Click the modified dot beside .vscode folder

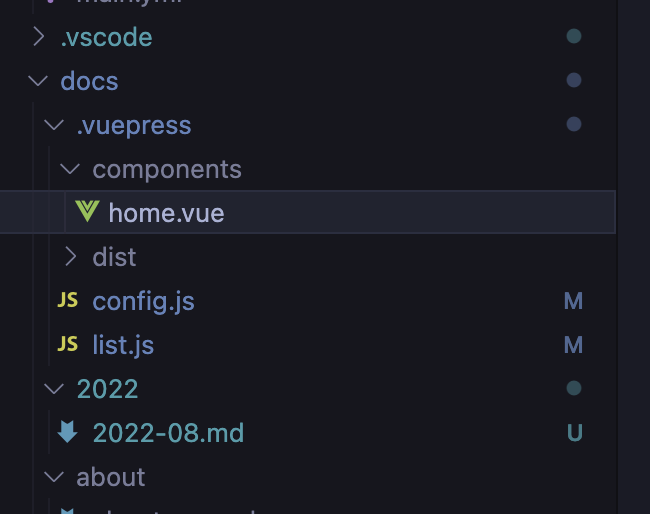pos(573,37)
